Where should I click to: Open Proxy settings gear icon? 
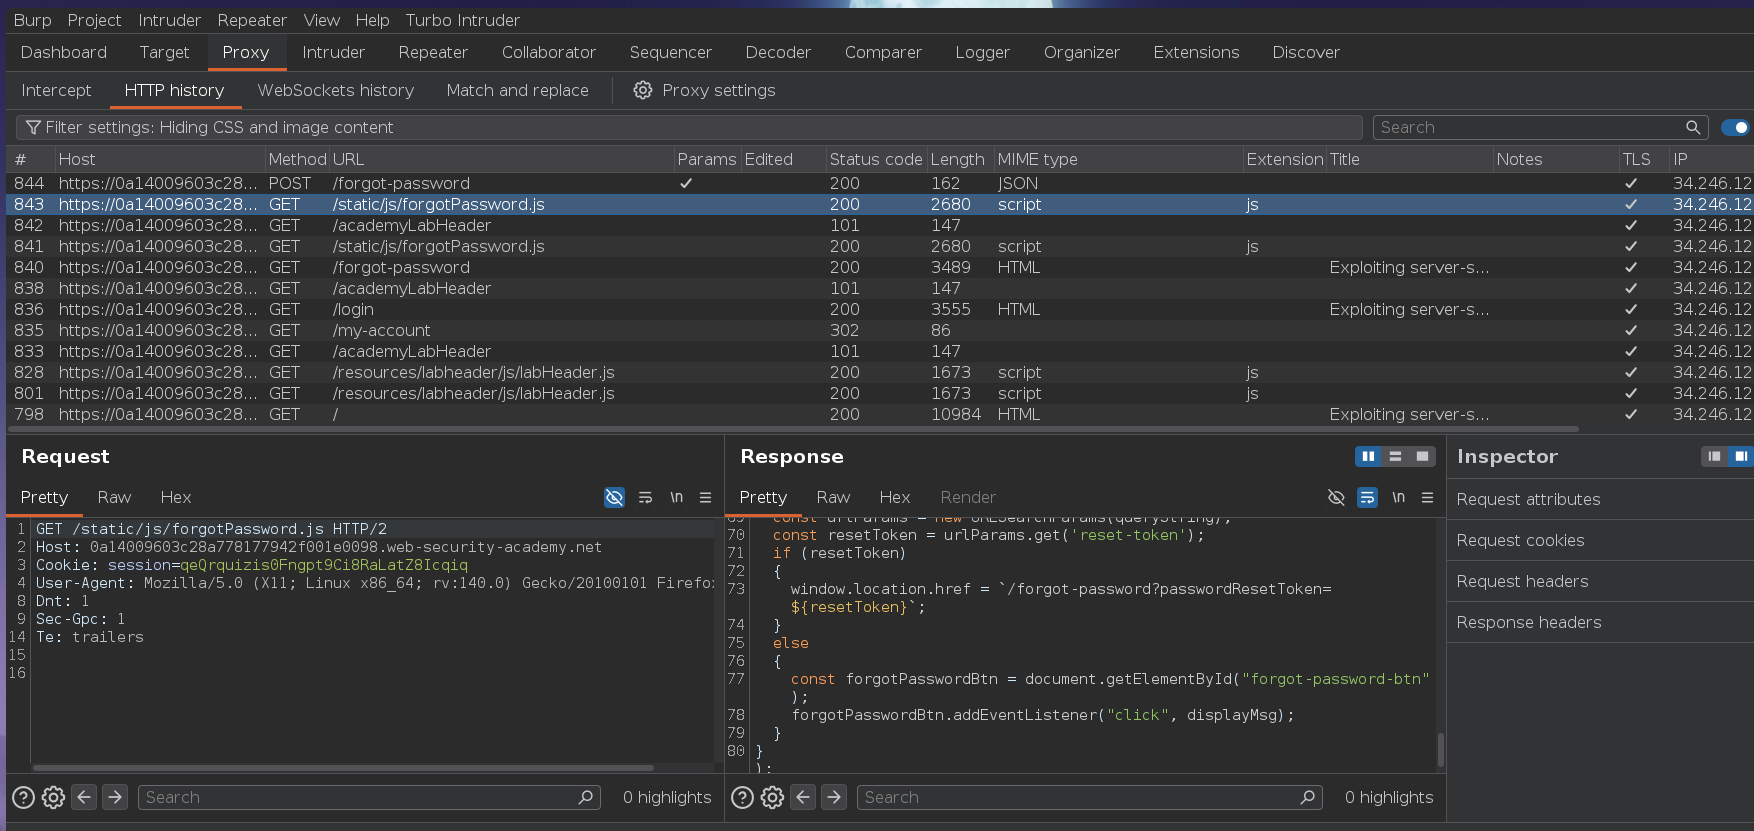pyautogui.click(x=643, y=90)
